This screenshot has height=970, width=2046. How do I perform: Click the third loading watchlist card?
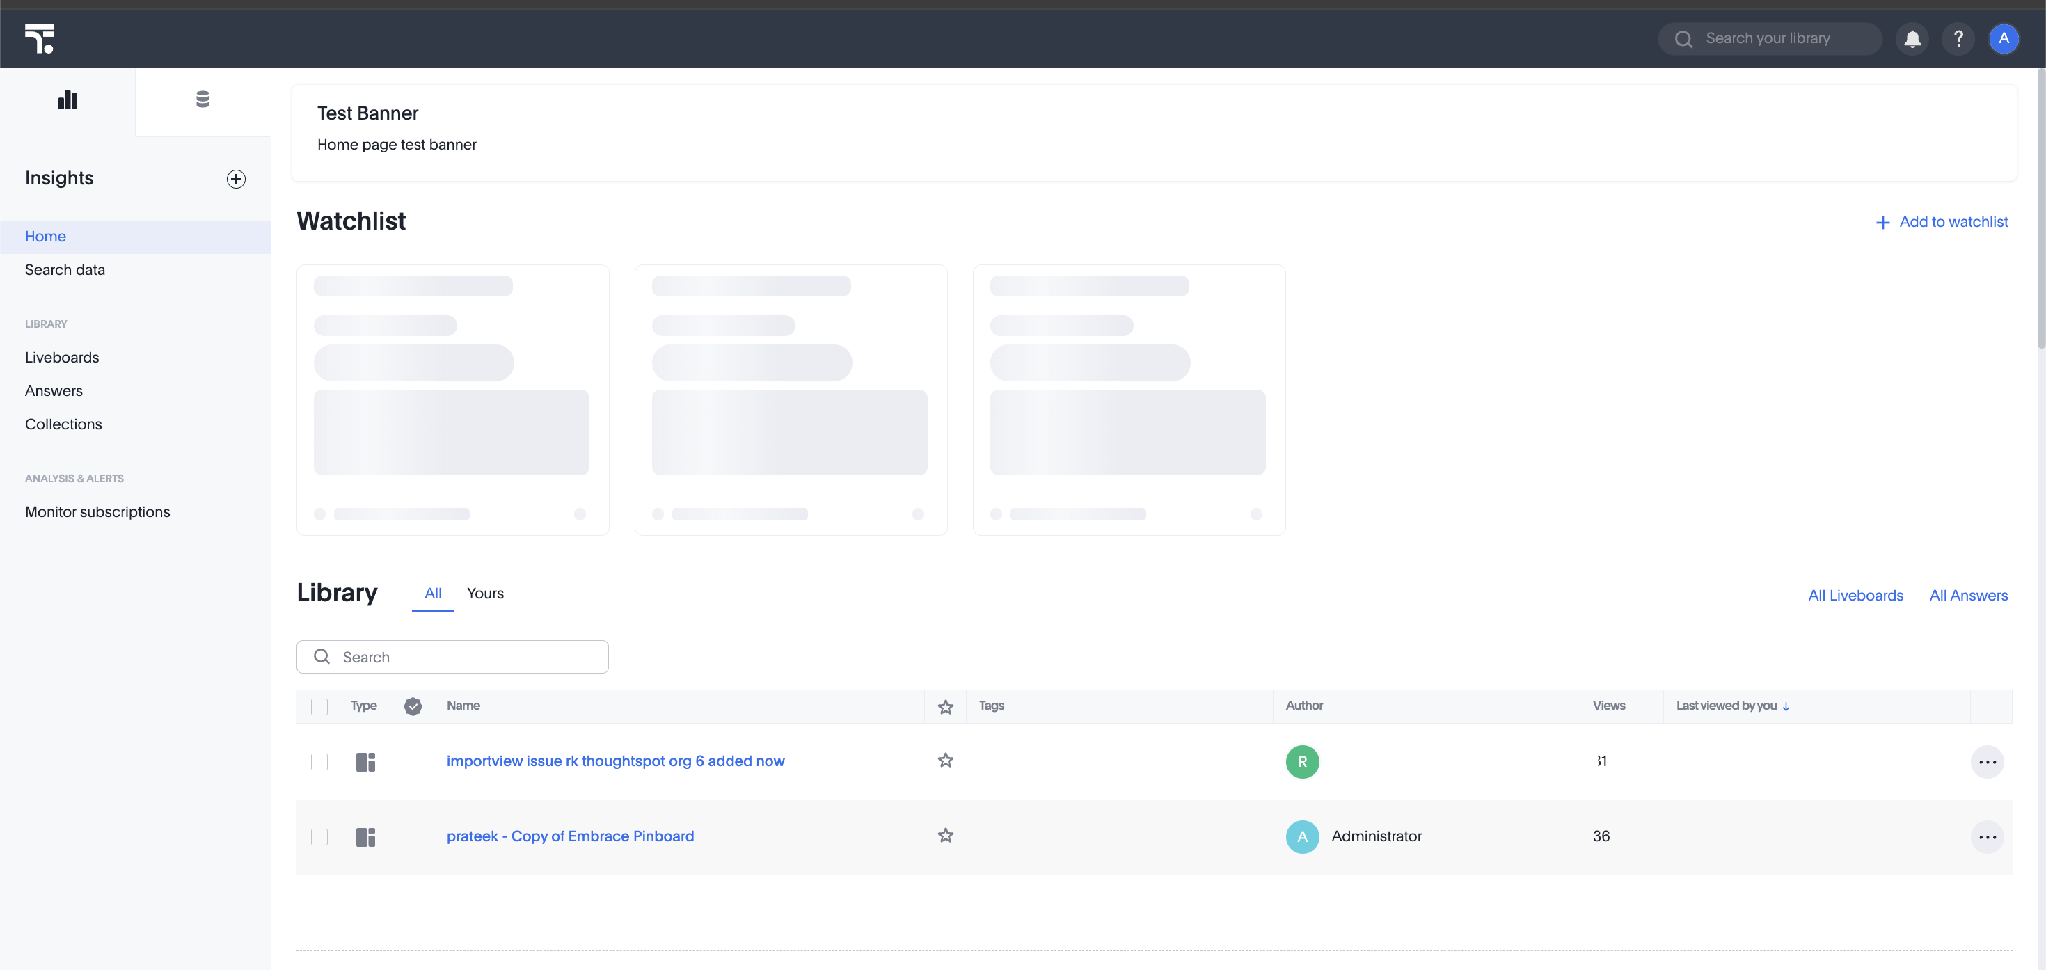click(1129, 400)
